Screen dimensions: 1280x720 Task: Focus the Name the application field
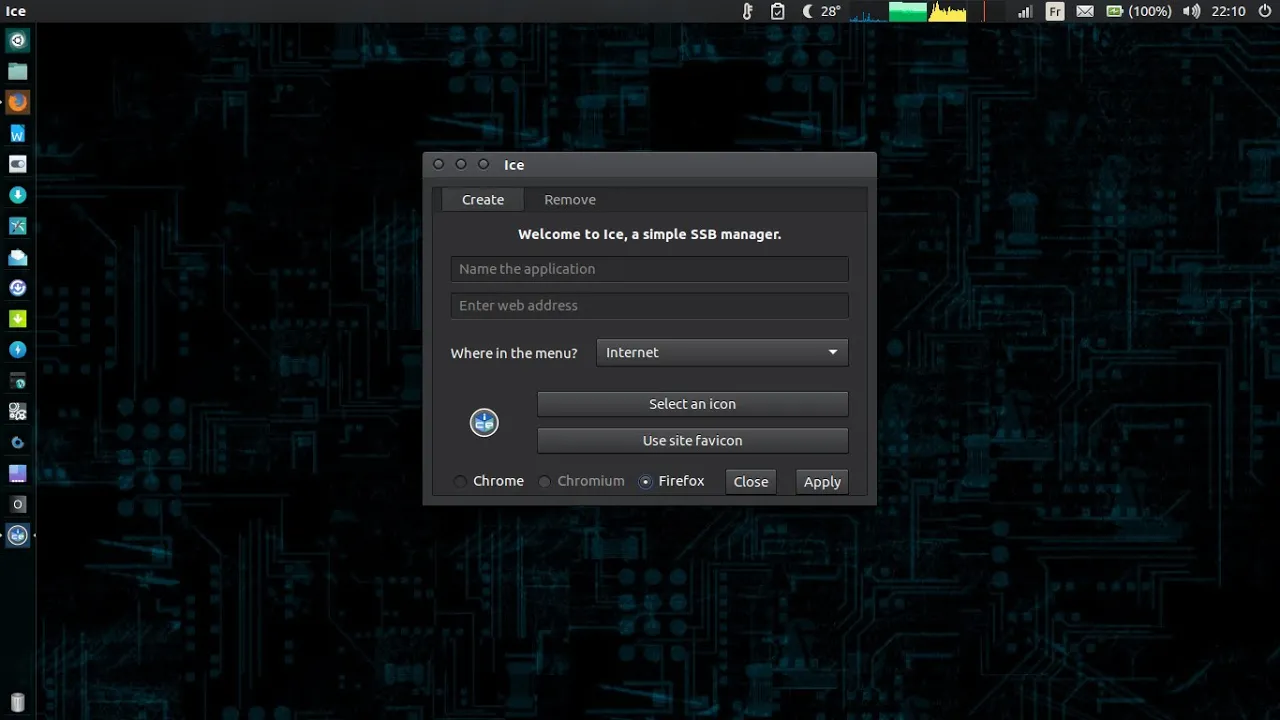(649, 269)
